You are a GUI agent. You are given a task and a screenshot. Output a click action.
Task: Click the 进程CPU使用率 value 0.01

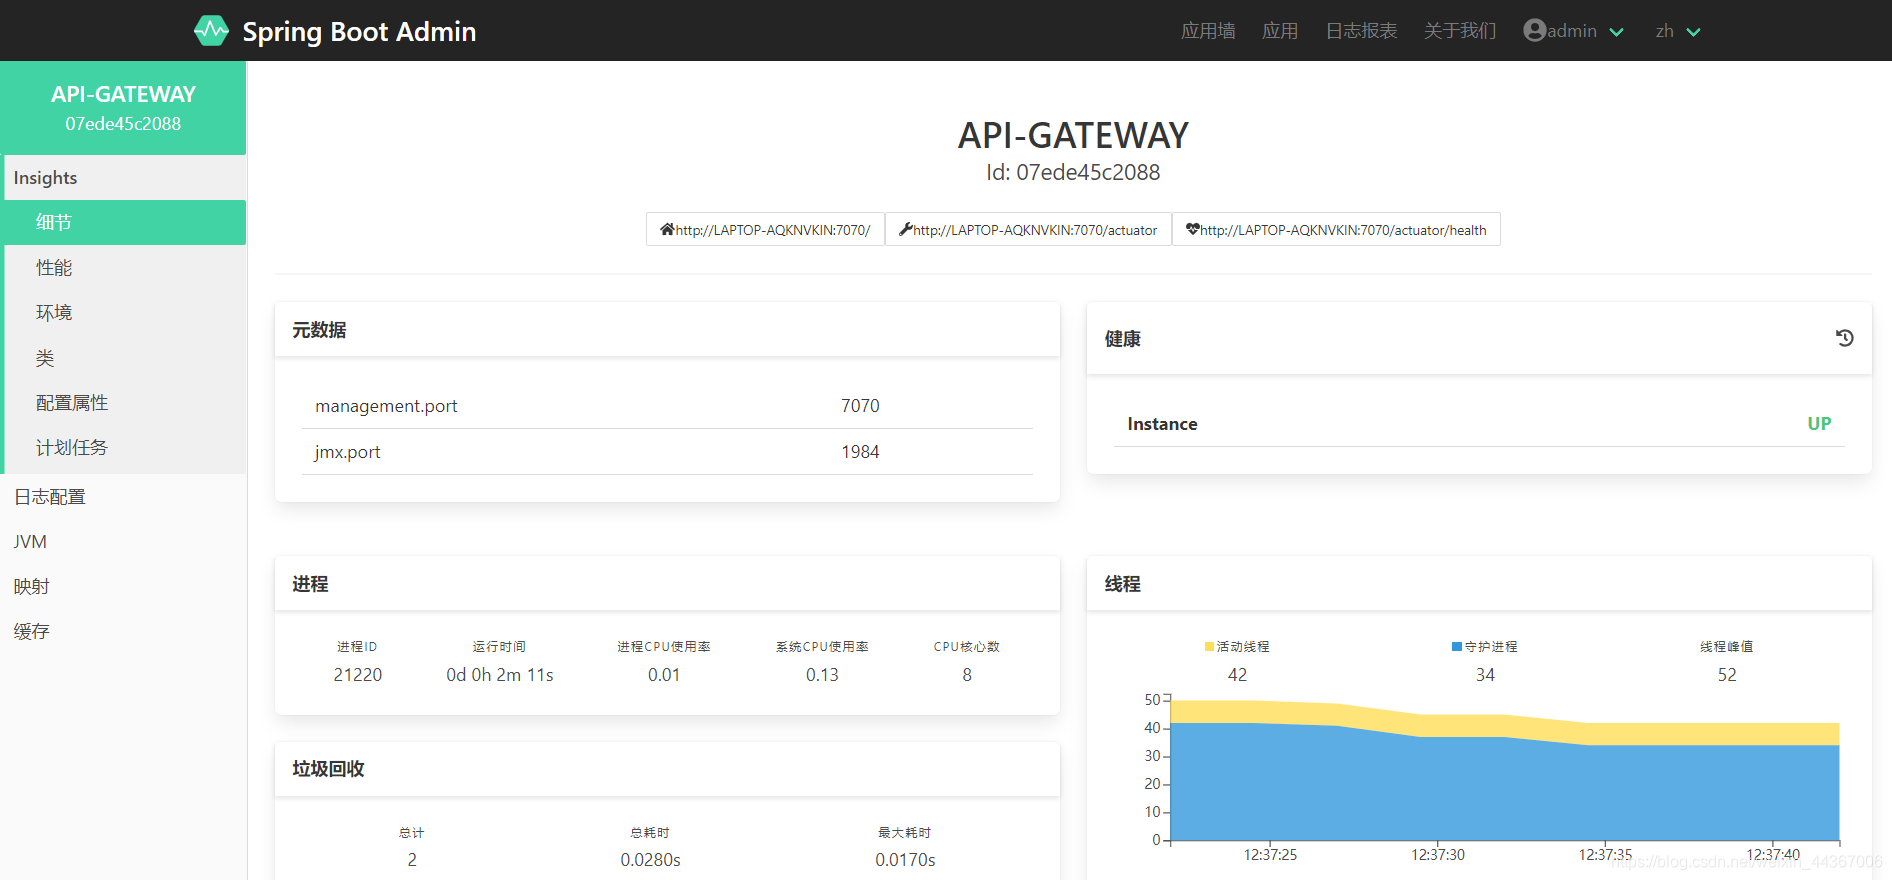coord(664,675)
